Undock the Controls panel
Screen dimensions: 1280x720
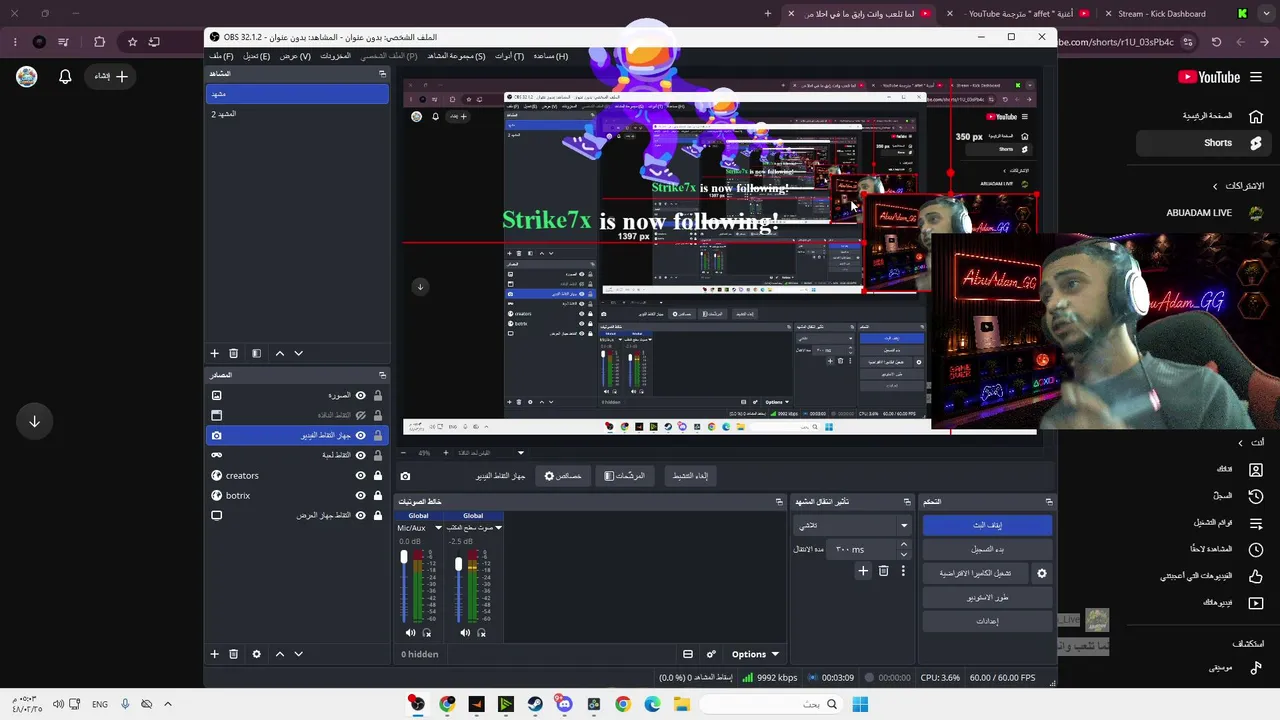tap(1049, 502)
